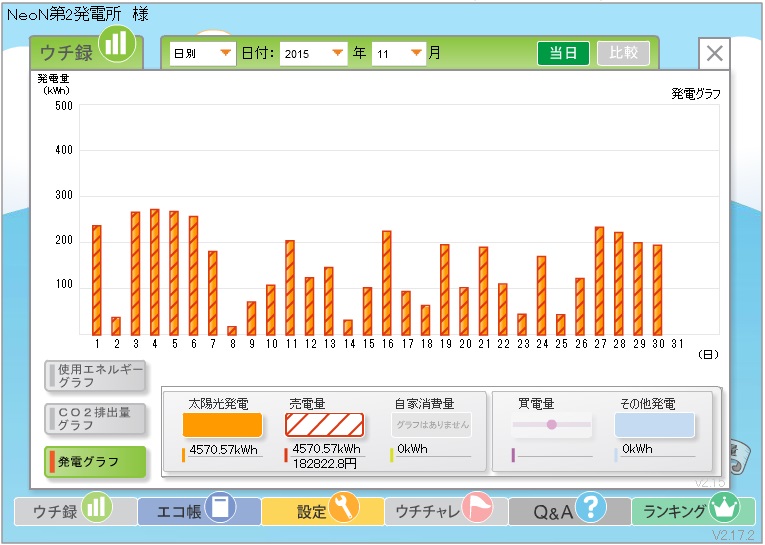765x545 pixels.
Task: Open the 日別 period dropdown
Action: coord(202,53)
